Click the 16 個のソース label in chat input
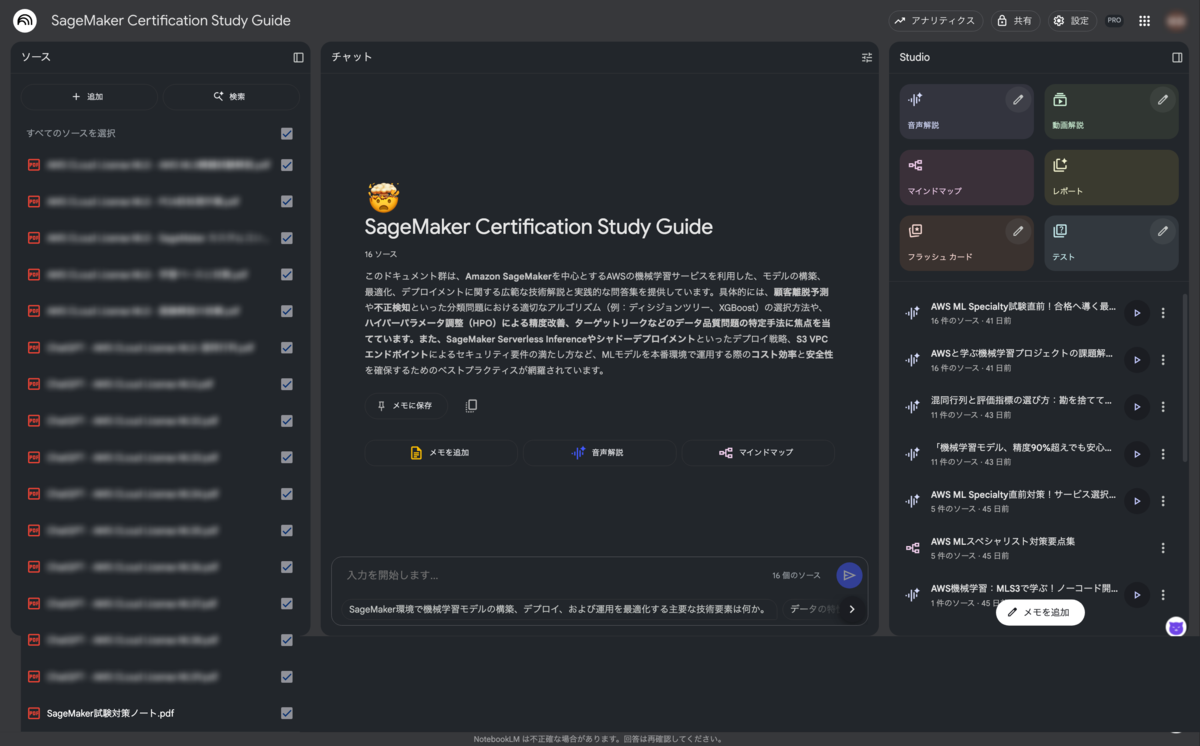This screenshot has width=1200, height=746. pyautogui.click(x=796, y=576)
